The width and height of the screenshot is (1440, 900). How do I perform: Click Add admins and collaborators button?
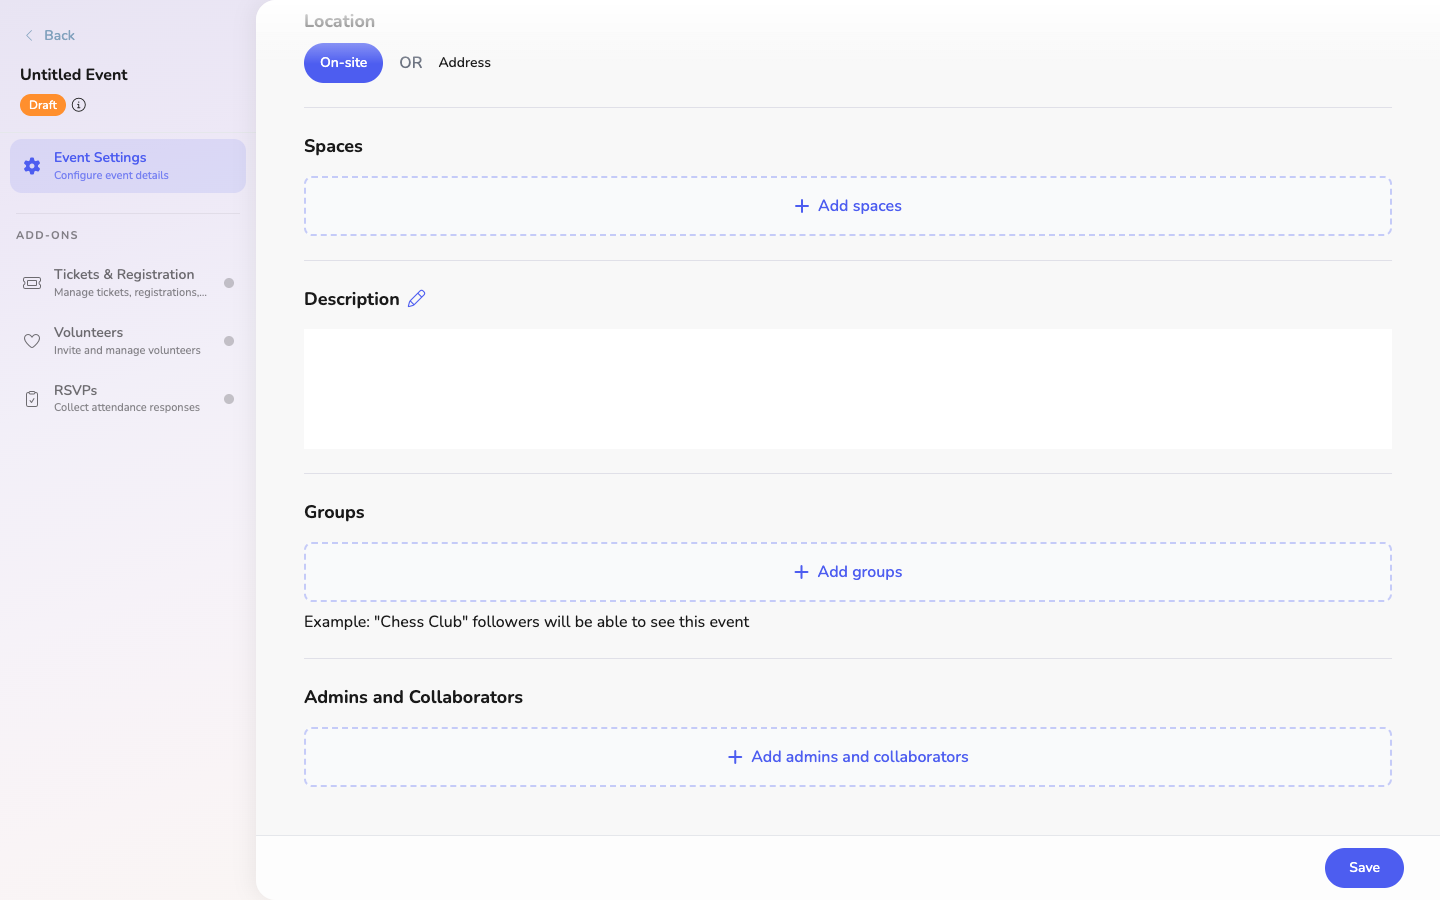point(848,757)
